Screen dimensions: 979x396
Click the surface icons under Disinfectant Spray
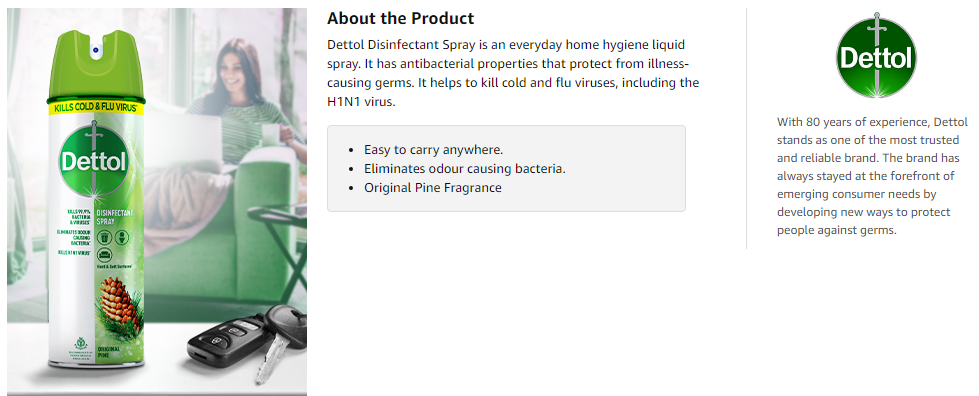coord(111,244)
